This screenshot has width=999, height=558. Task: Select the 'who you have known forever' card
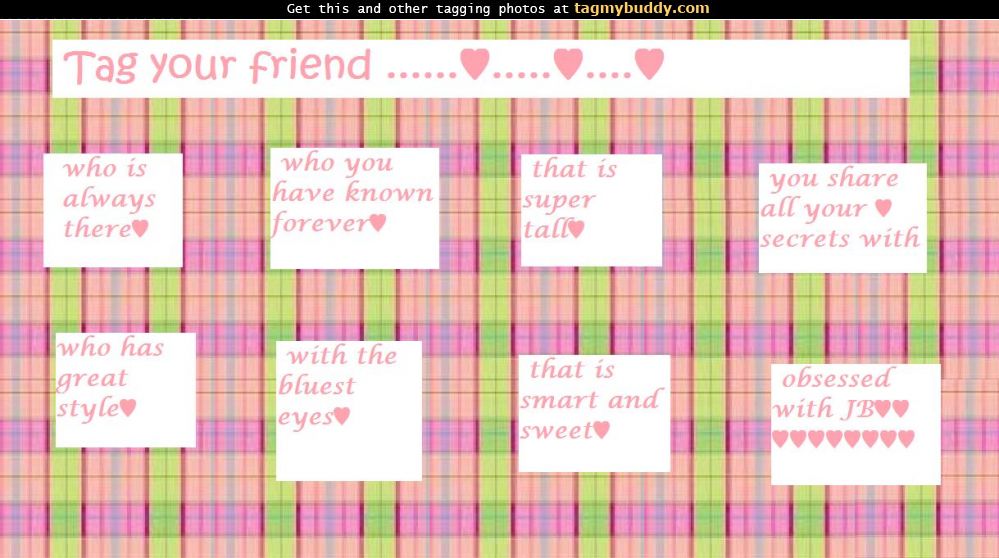pyautogui.click(x=354, y=208)
